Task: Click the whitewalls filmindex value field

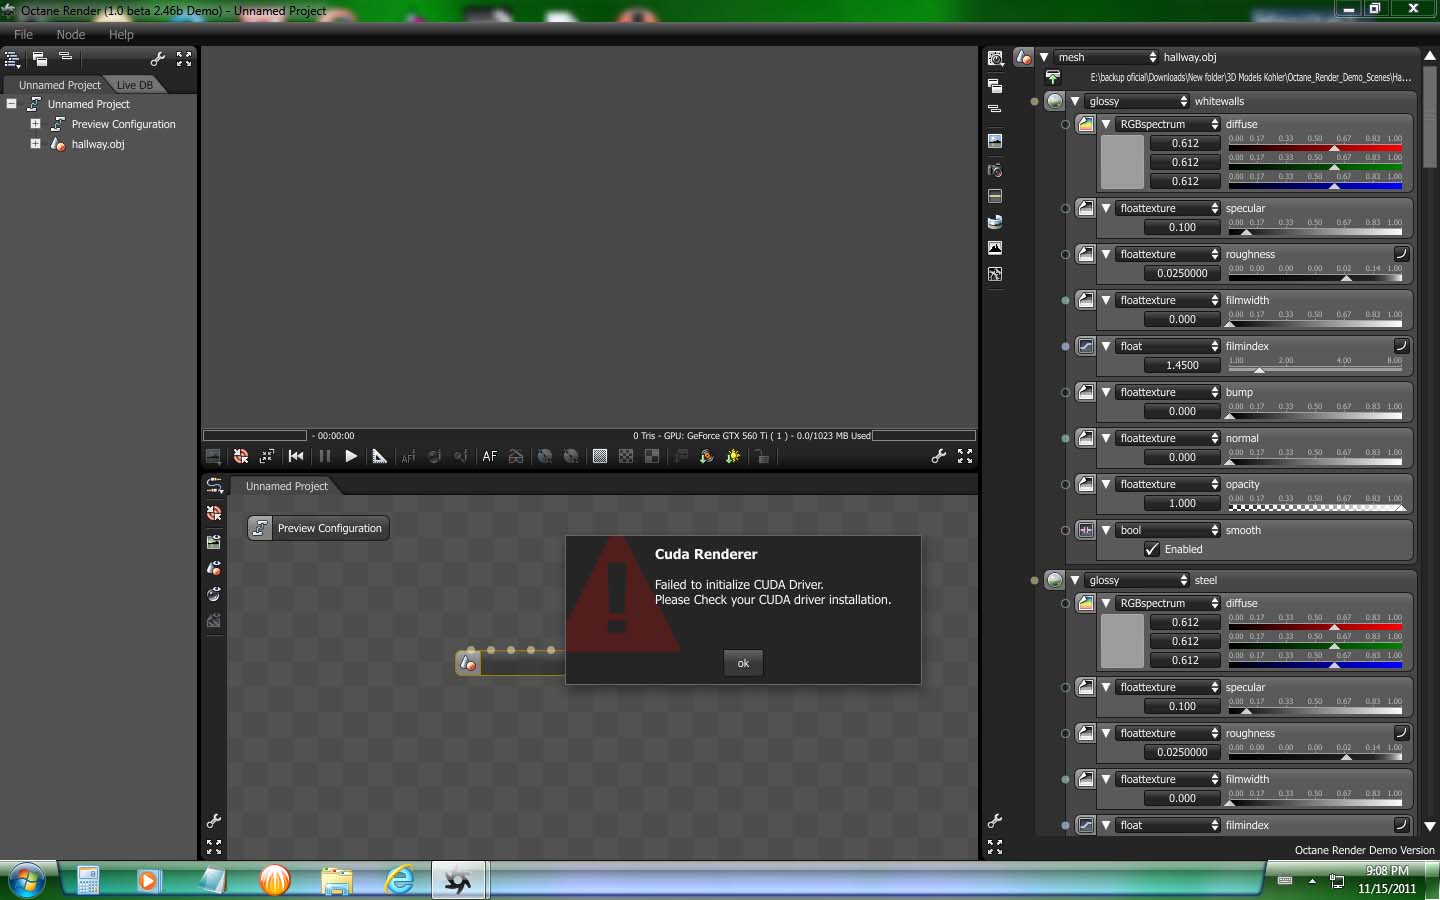Action: point(1183,365)
